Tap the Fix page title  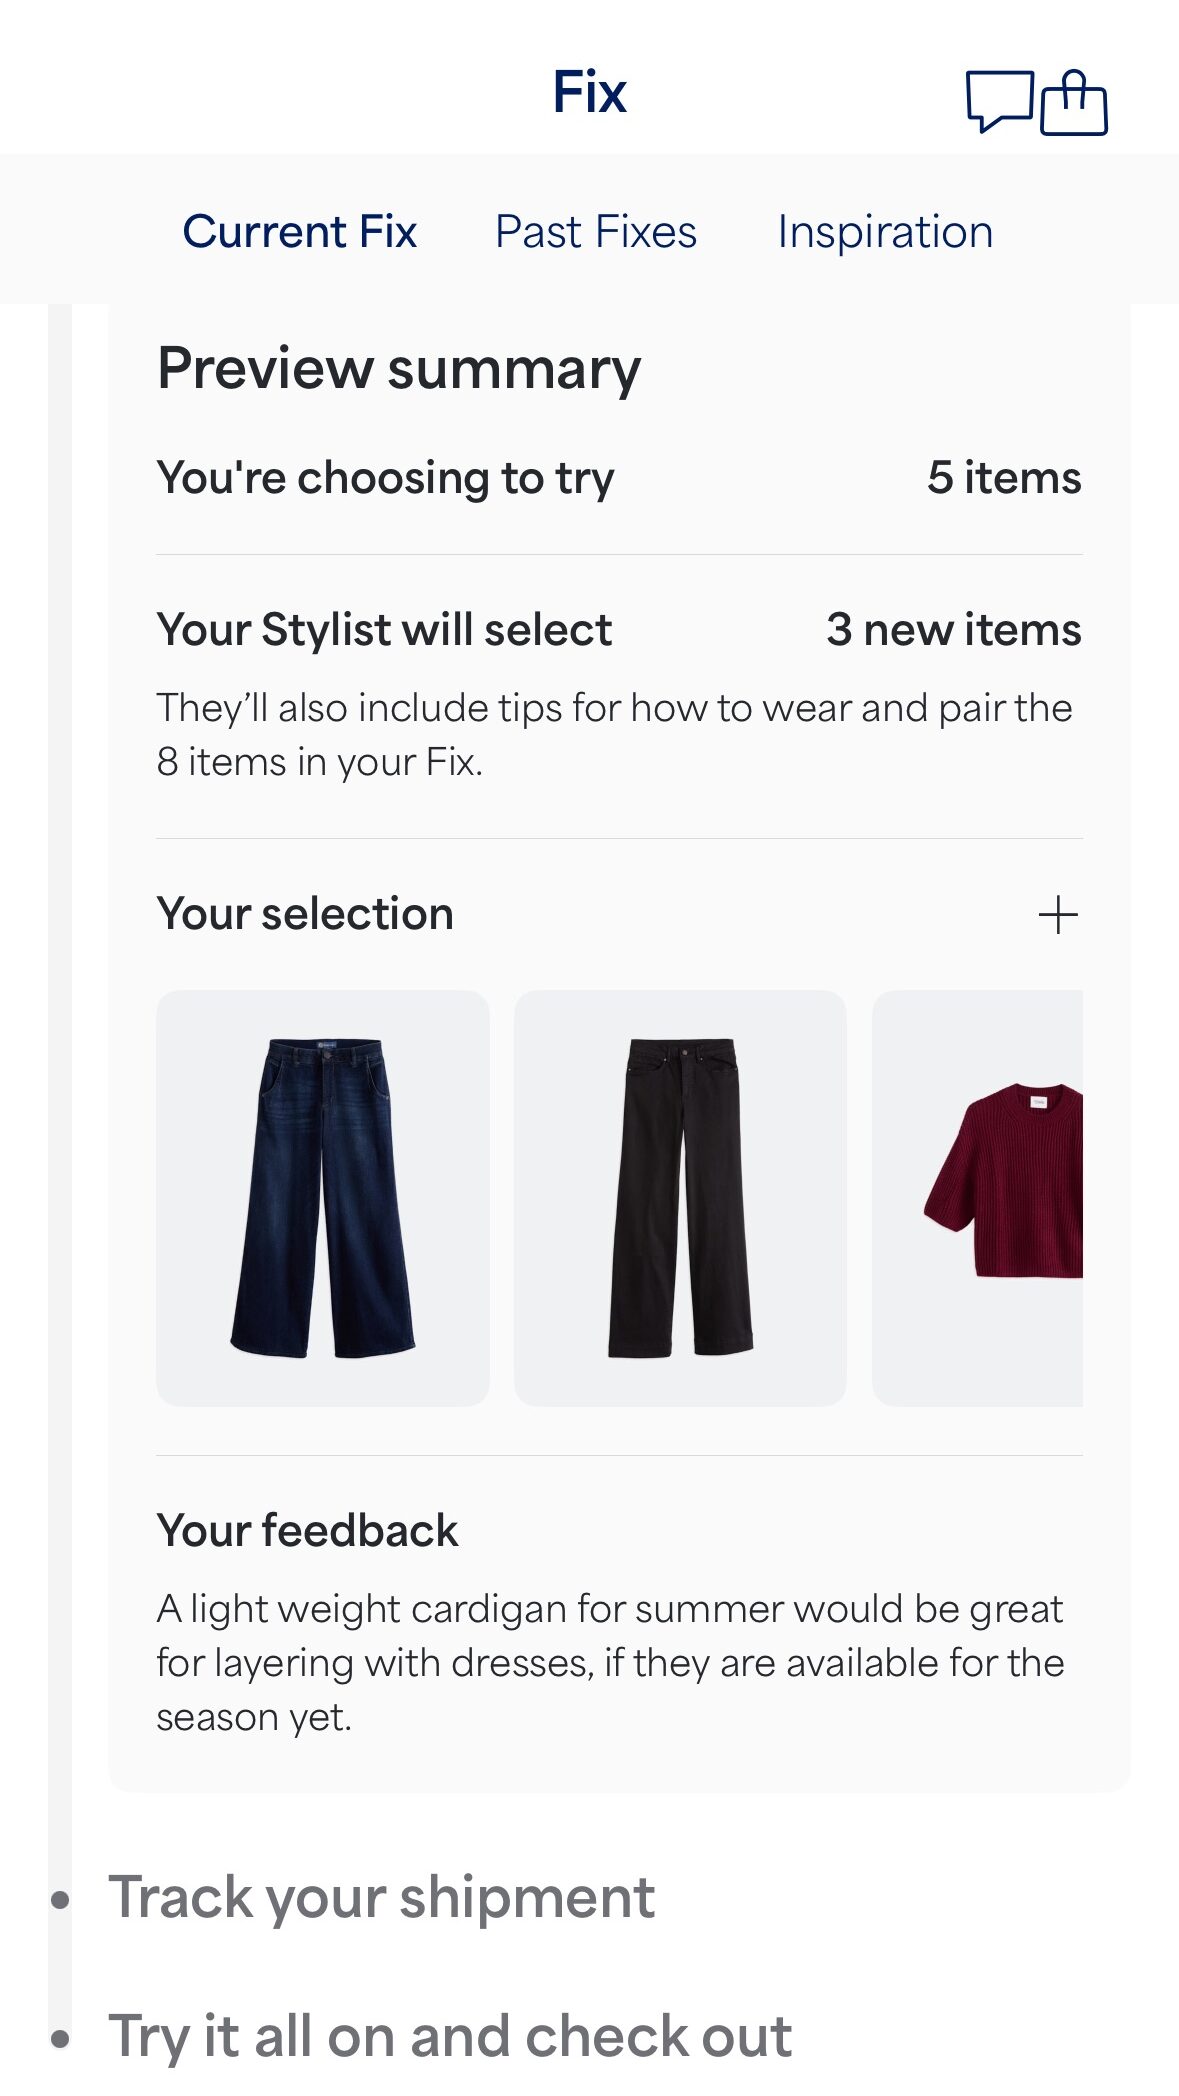pos(590,93)
